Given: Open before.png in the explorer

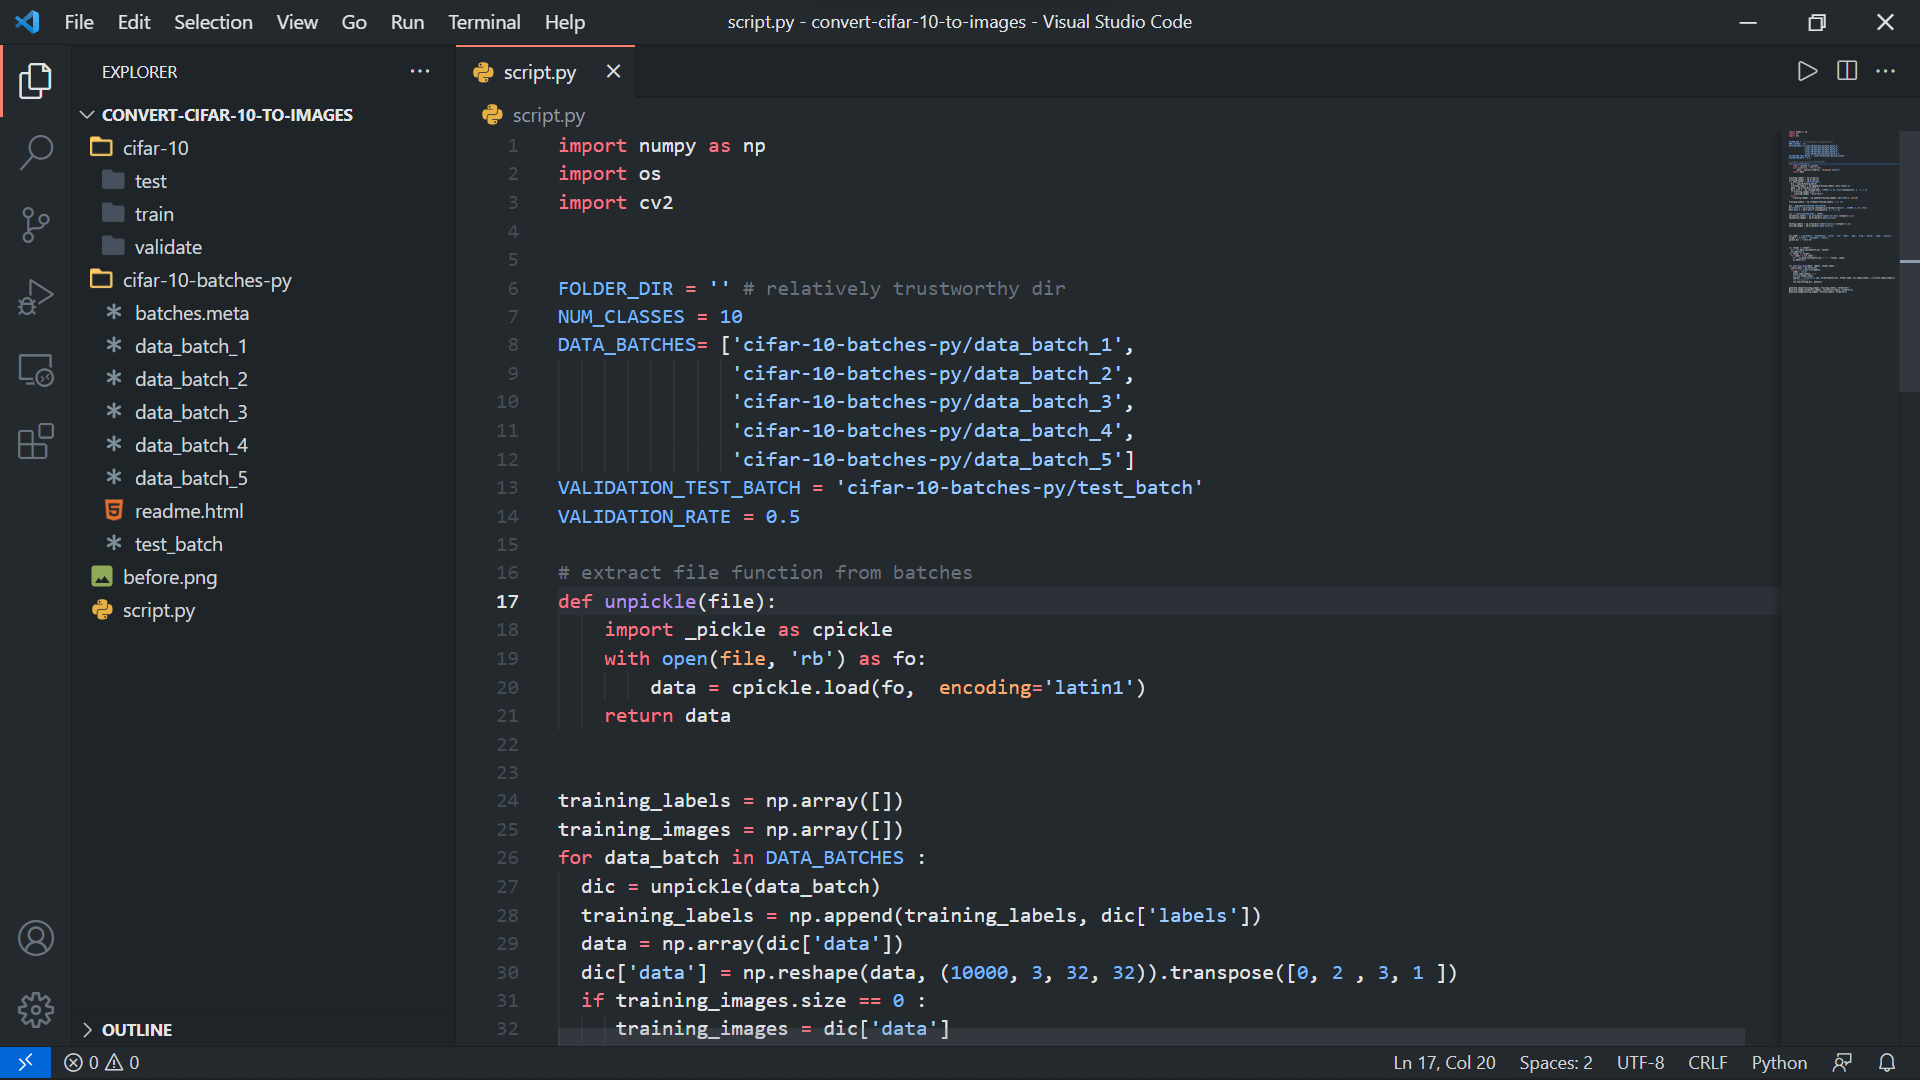Looking at the screenshot, I should click(x=169, y=577).
